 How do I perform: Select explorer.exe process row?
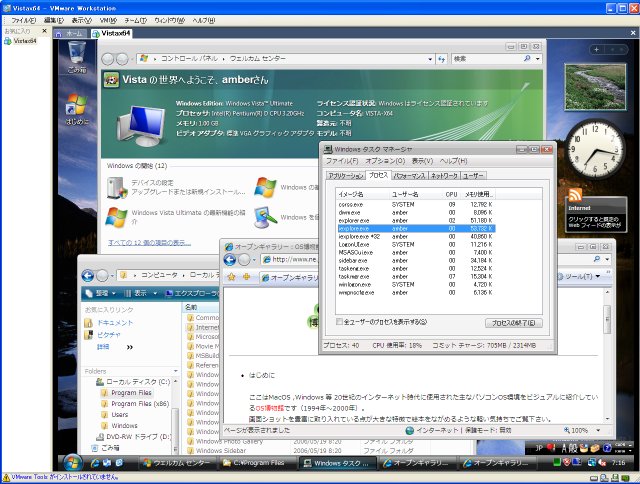click(x=416, y=220)
